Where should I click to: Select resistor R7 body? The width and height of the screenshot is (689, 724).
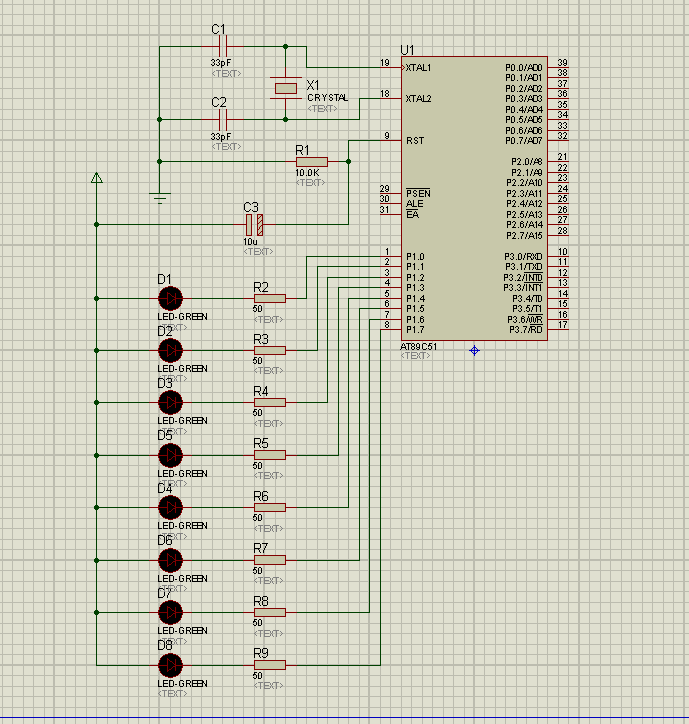click(x=270, y=560)
